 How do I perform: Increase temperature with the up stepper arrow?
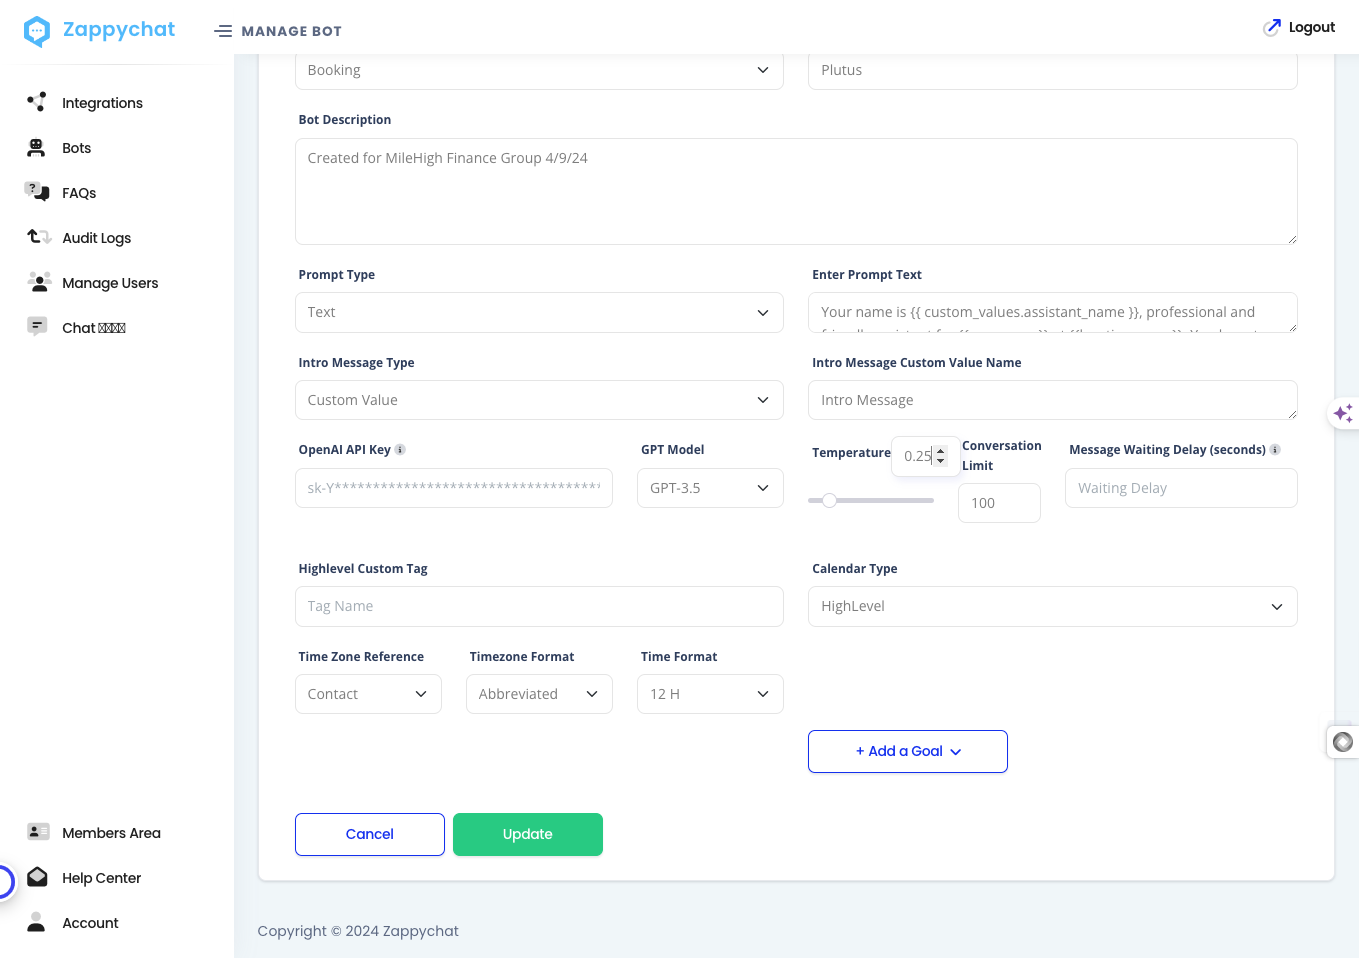[940, 451]
